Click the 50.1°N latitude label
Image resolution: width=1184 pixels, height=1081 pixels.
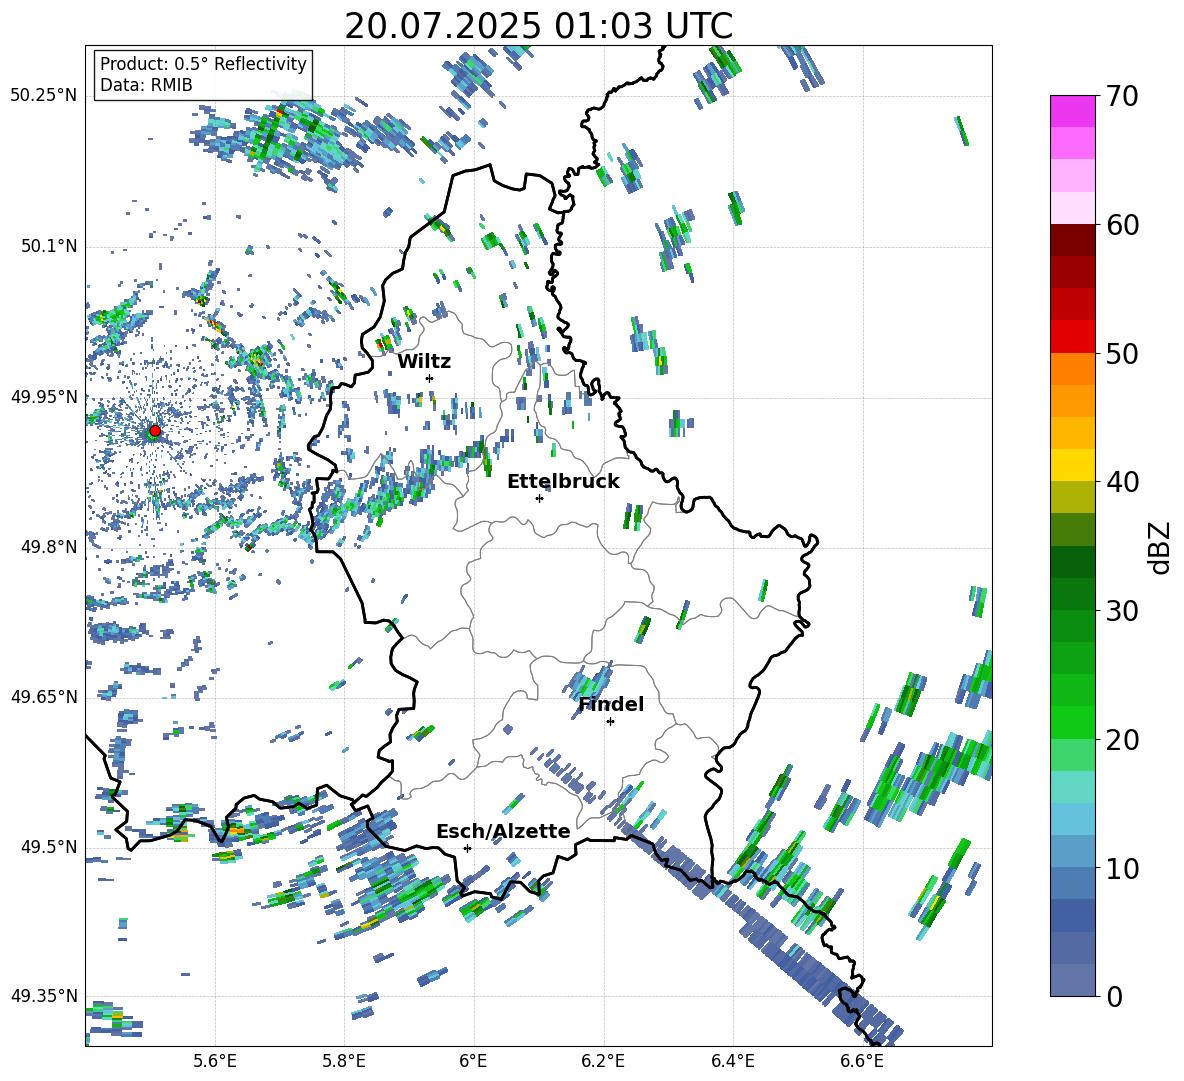tap(48, 246)
